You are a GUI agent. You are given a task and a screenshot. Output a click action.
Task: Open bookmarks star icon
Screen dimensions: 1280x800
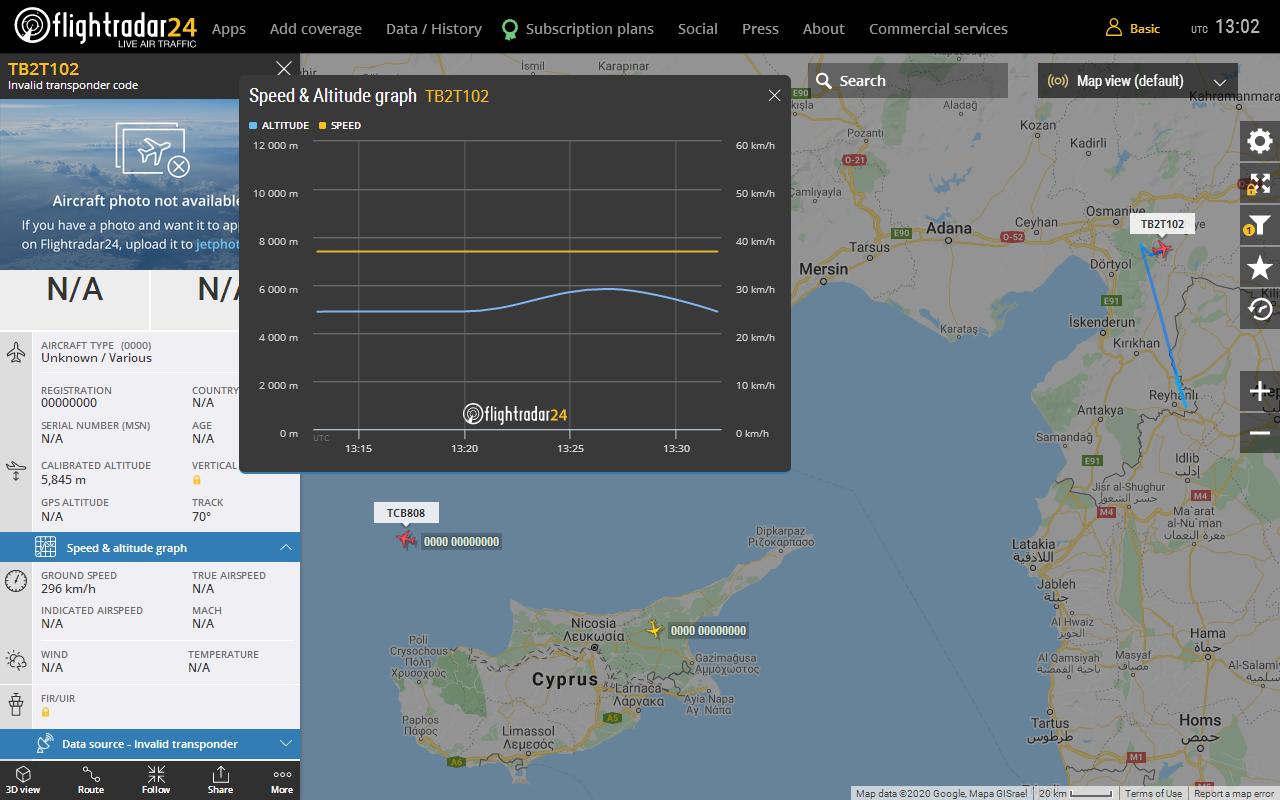click(1260, 267)
